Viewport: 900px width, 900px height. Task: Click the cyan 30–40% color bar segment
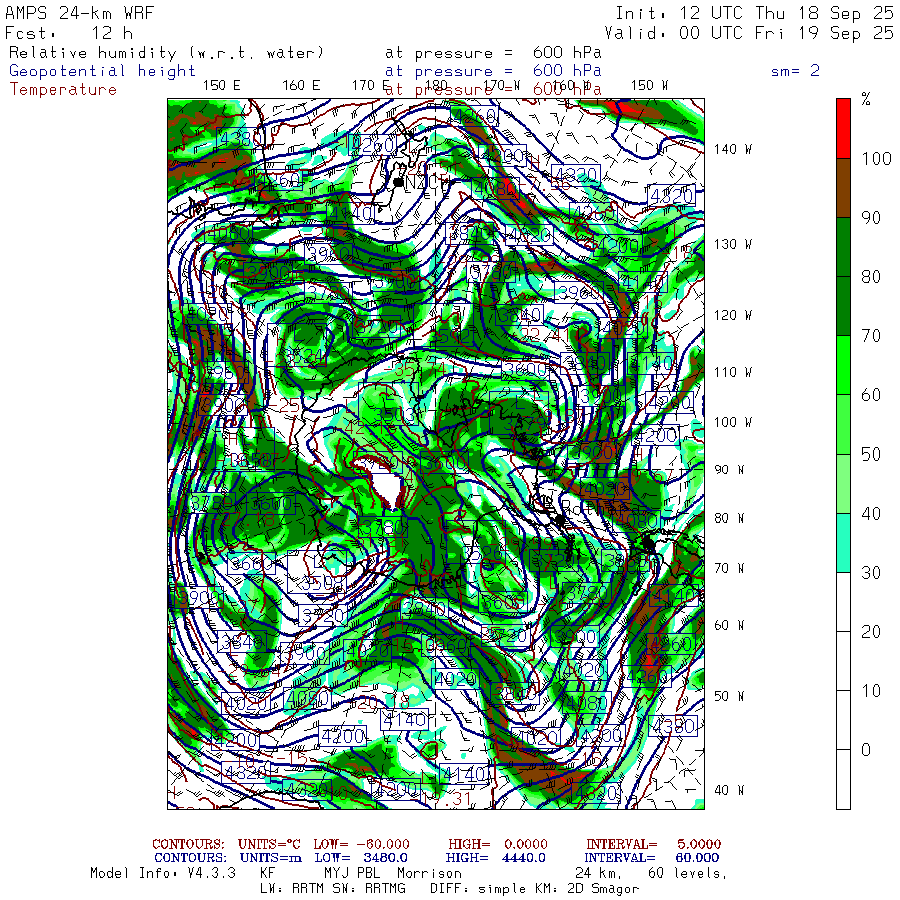tap(843, 542)
